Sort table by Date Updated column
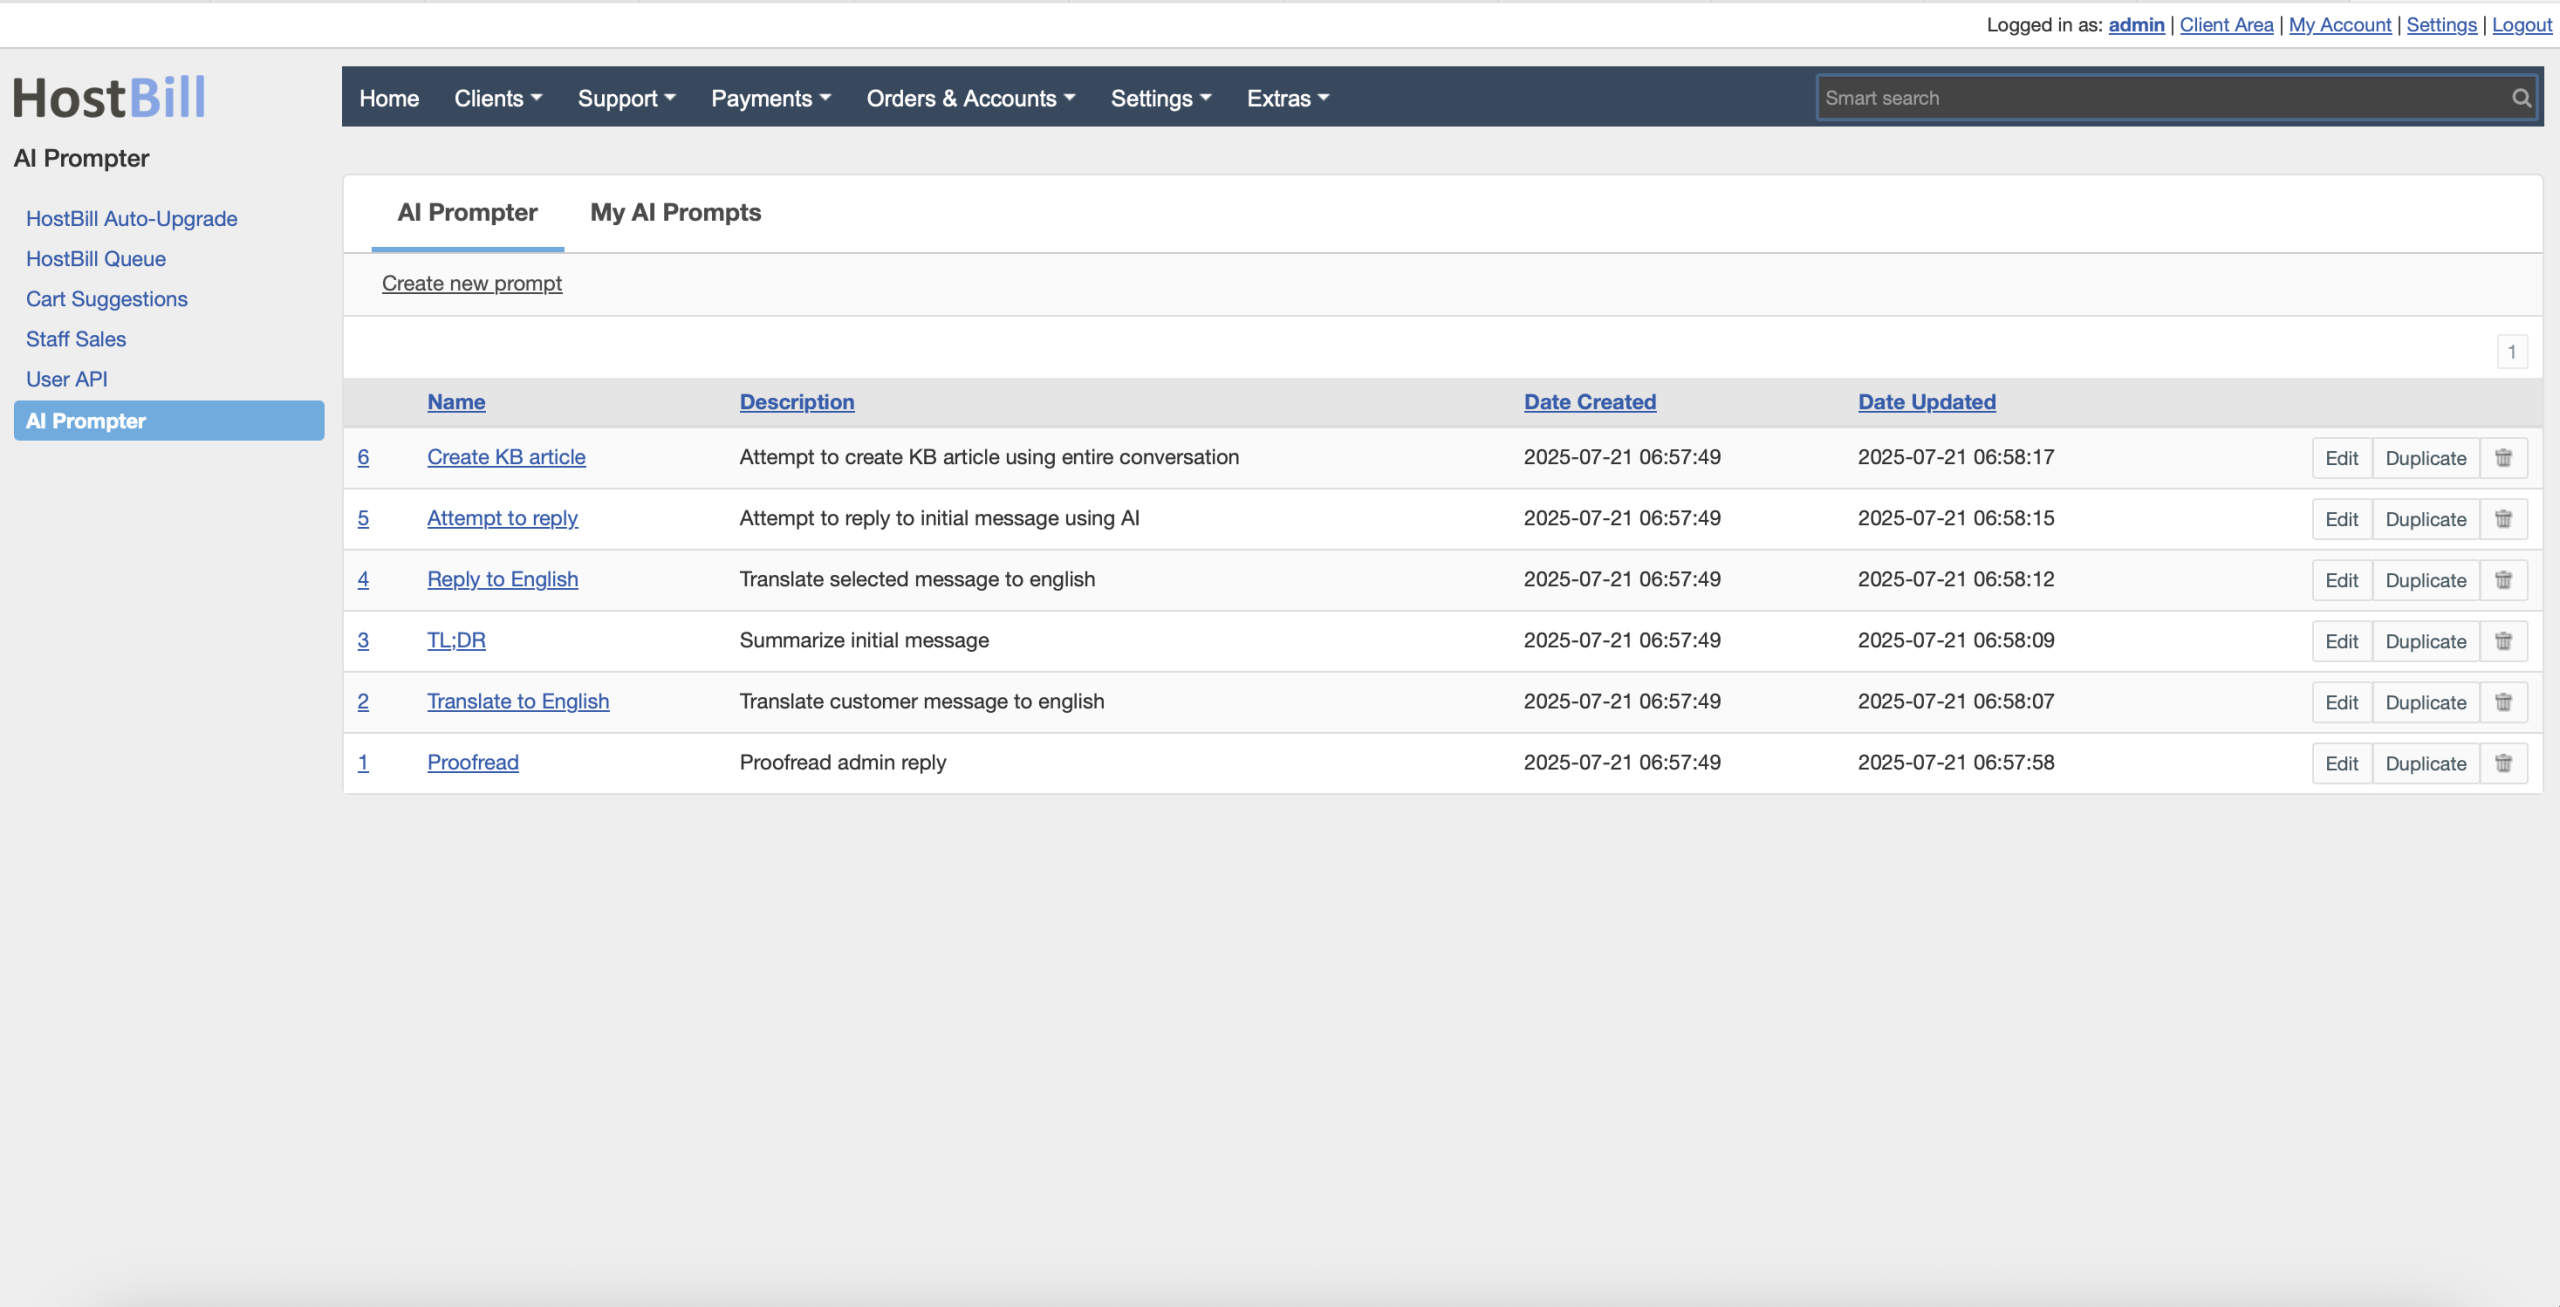Screen dimensions: 2560x1307 (1927, 401)
